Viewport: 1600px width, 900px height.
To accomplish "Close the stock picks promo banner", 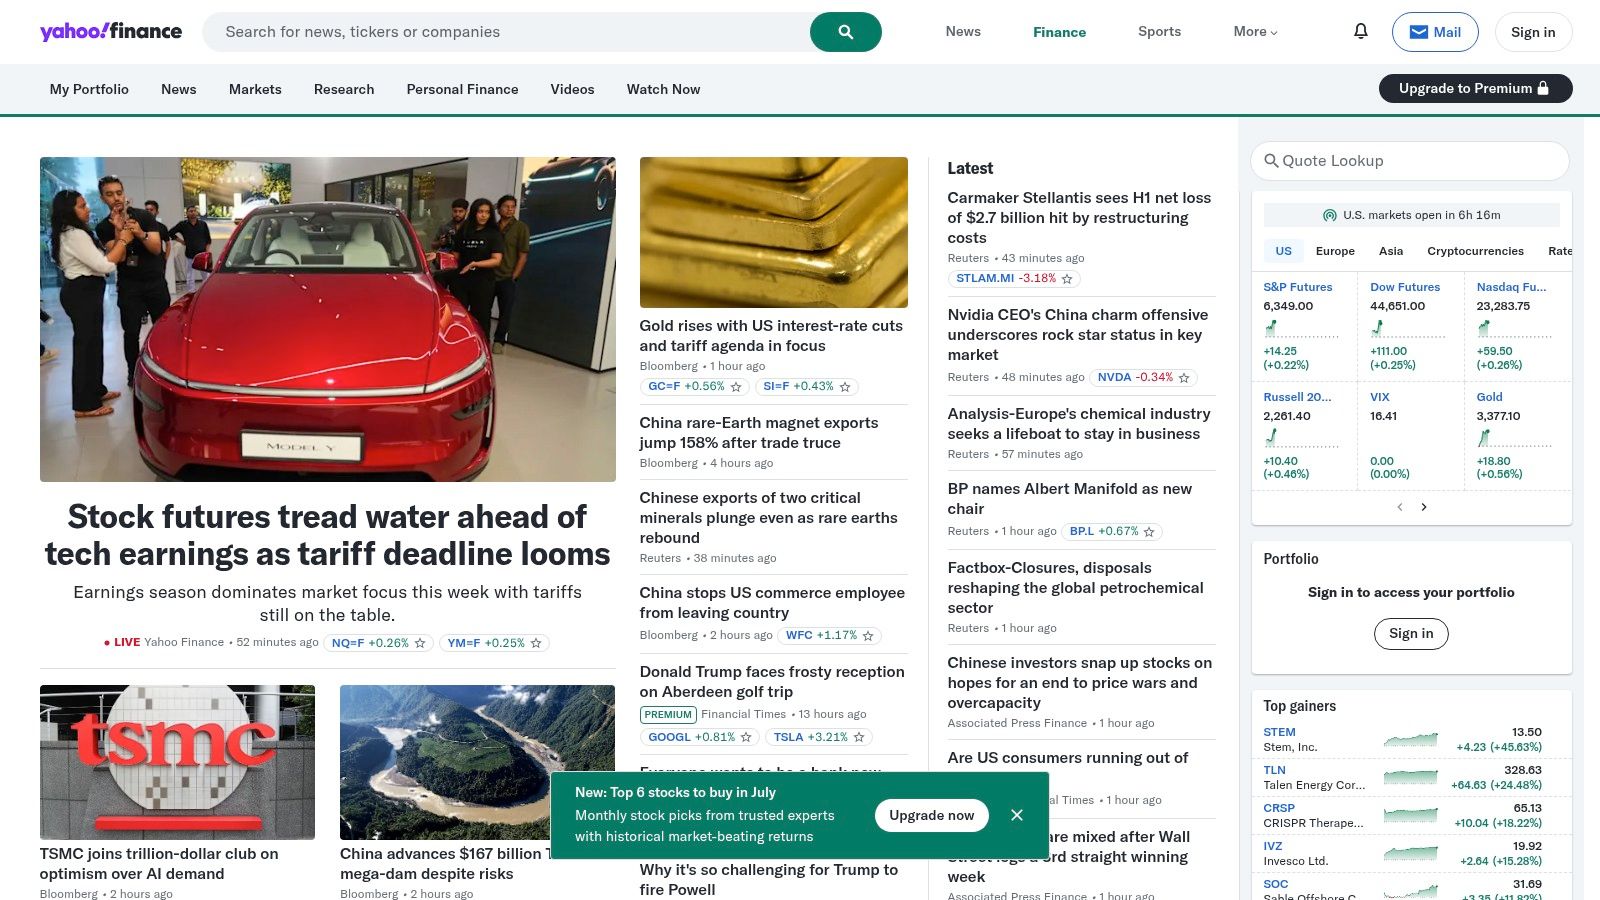I will (x=1017, y=815).
